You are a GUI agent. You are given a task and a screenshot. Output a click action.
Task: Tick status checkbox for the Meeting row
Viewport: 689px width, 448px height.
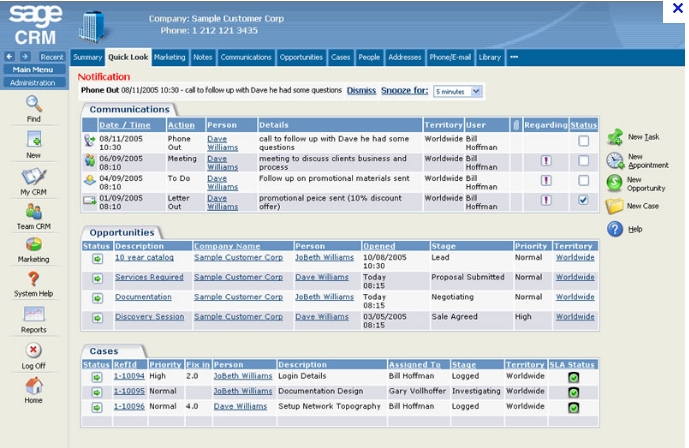tap(583, 160)
